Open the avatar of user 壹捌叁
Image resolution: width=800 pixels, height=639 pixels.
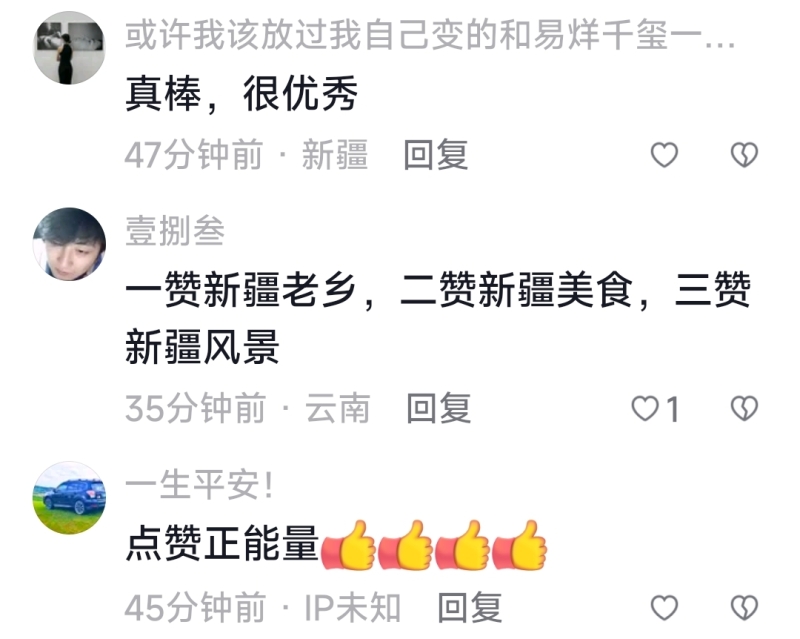[69, 244]
